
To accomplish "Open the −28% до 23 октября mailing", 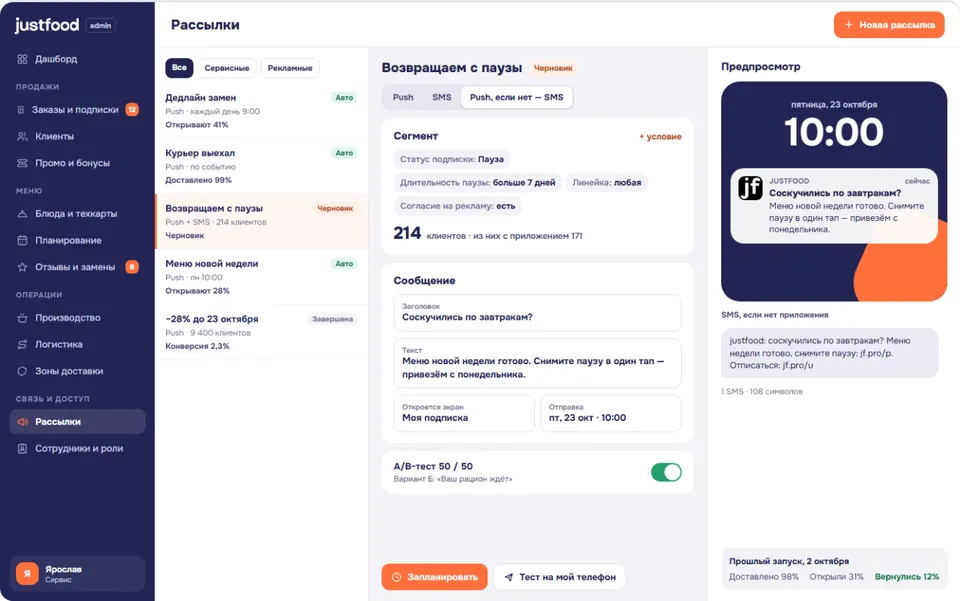I will [261, 332].
